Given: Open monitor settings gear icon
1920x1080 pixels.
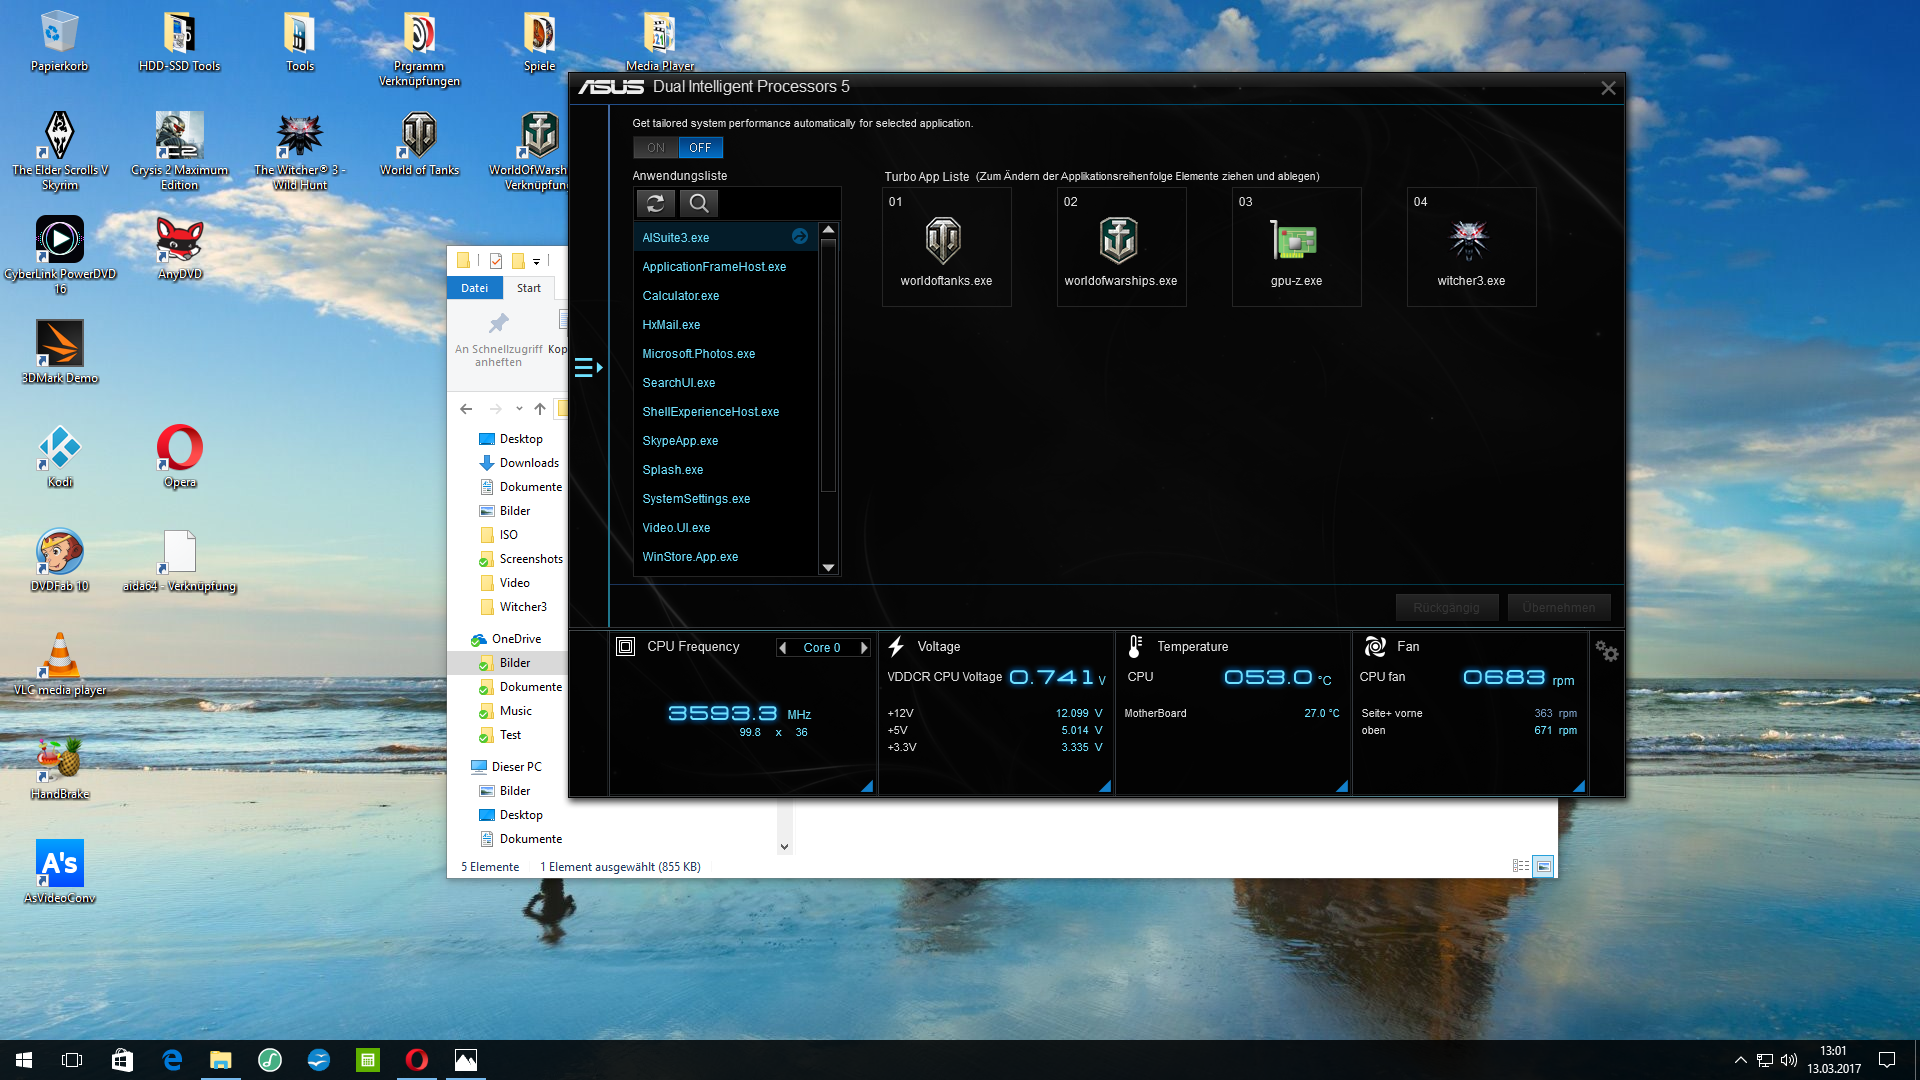Looking at the screenshot, I should (x=1606, y=651).
